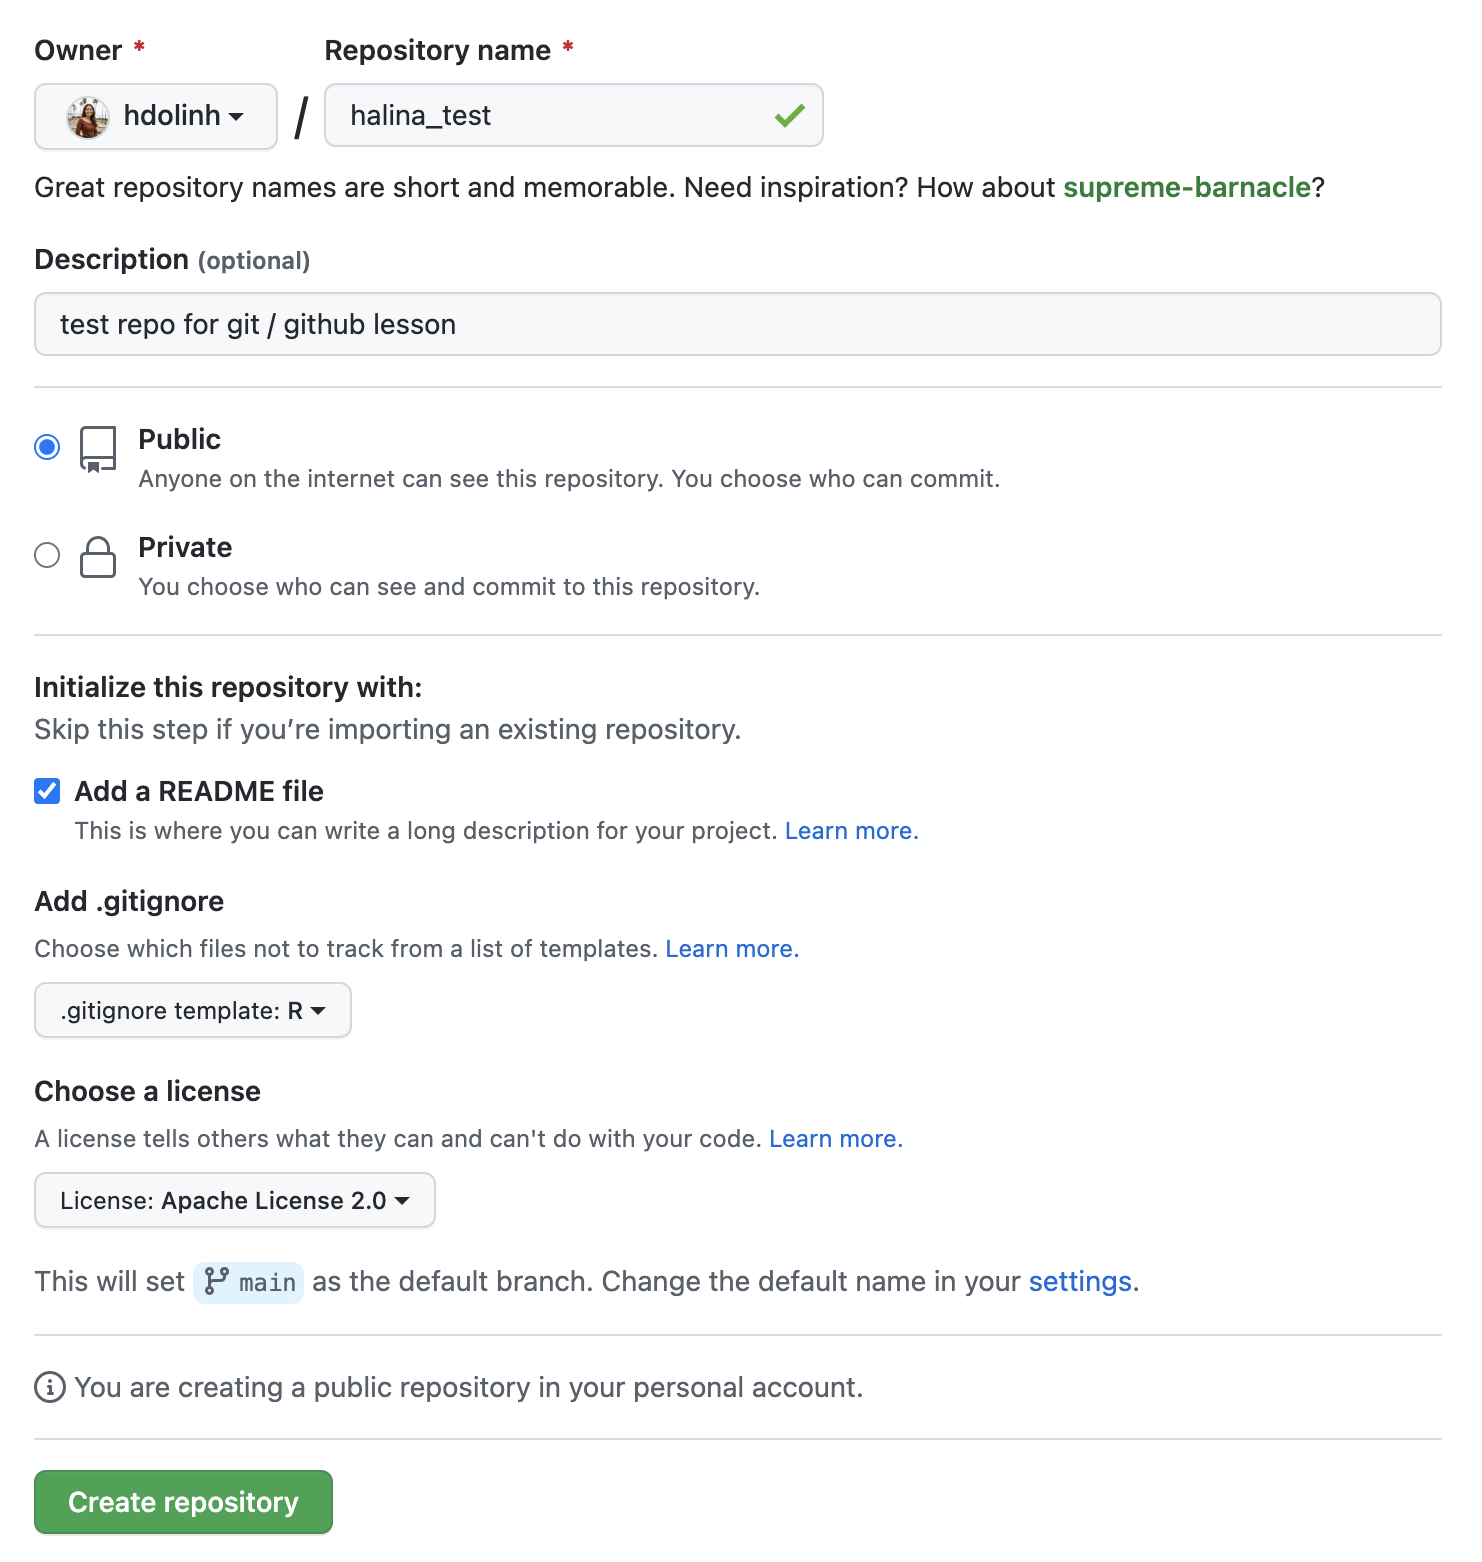
Task: Click the info circle icon
Action: pos(50,1387)
